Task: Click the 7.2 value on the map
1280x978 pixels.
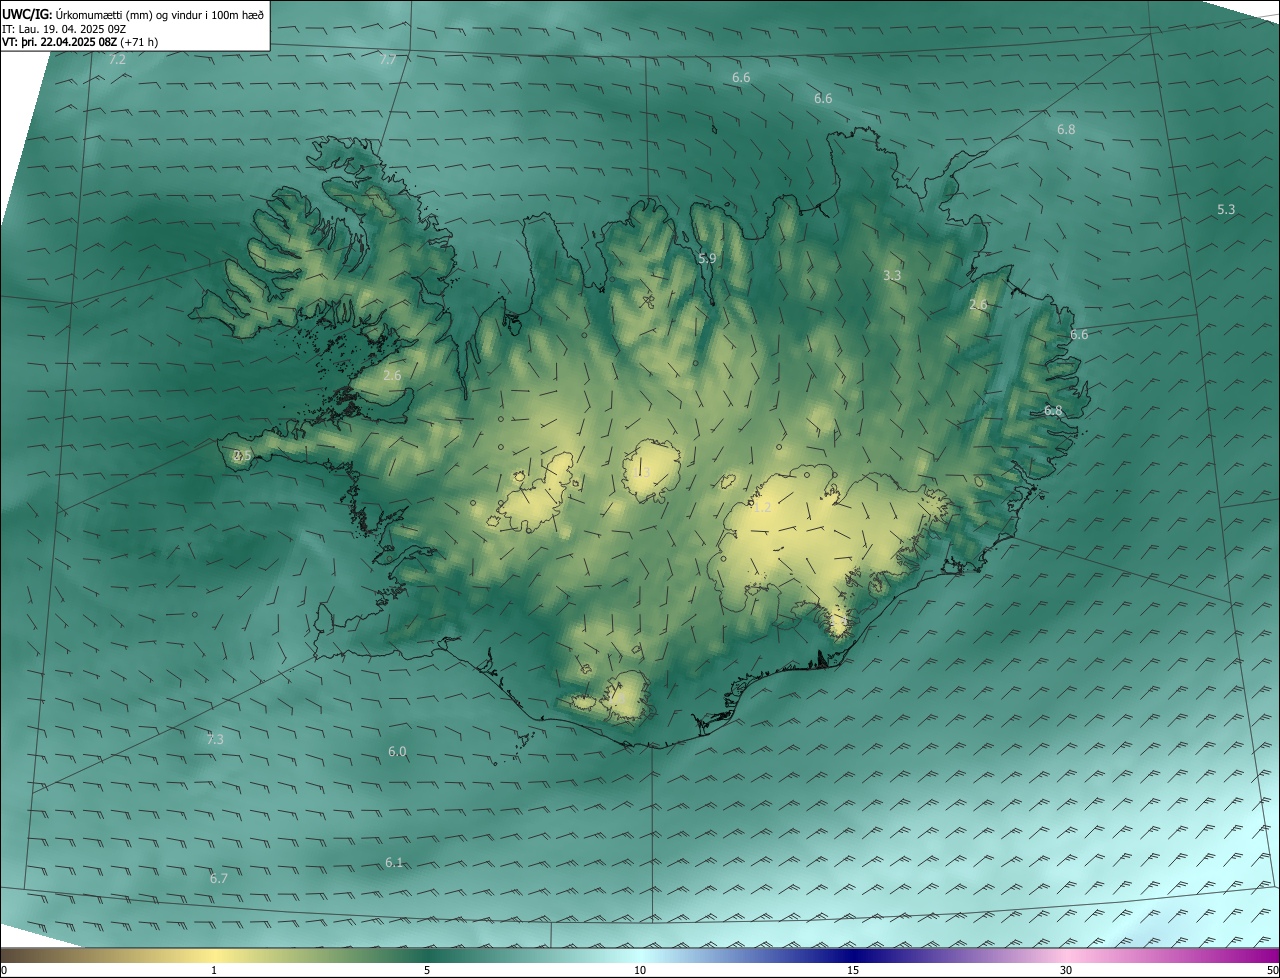Action: click(x=117, y=60)
